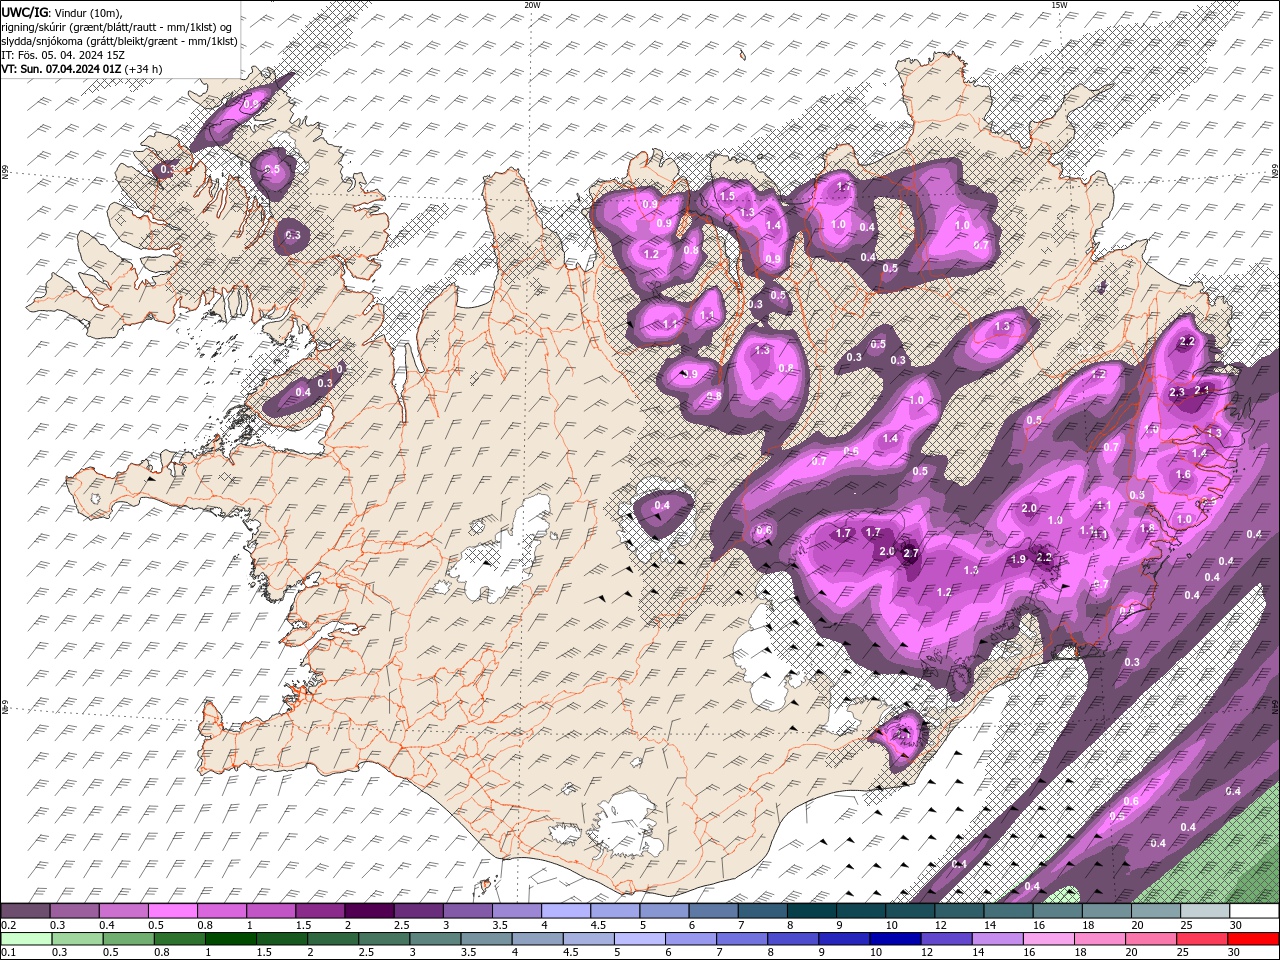Pick the white 30 swatch ending the upper legend row

click(1254, 910)
